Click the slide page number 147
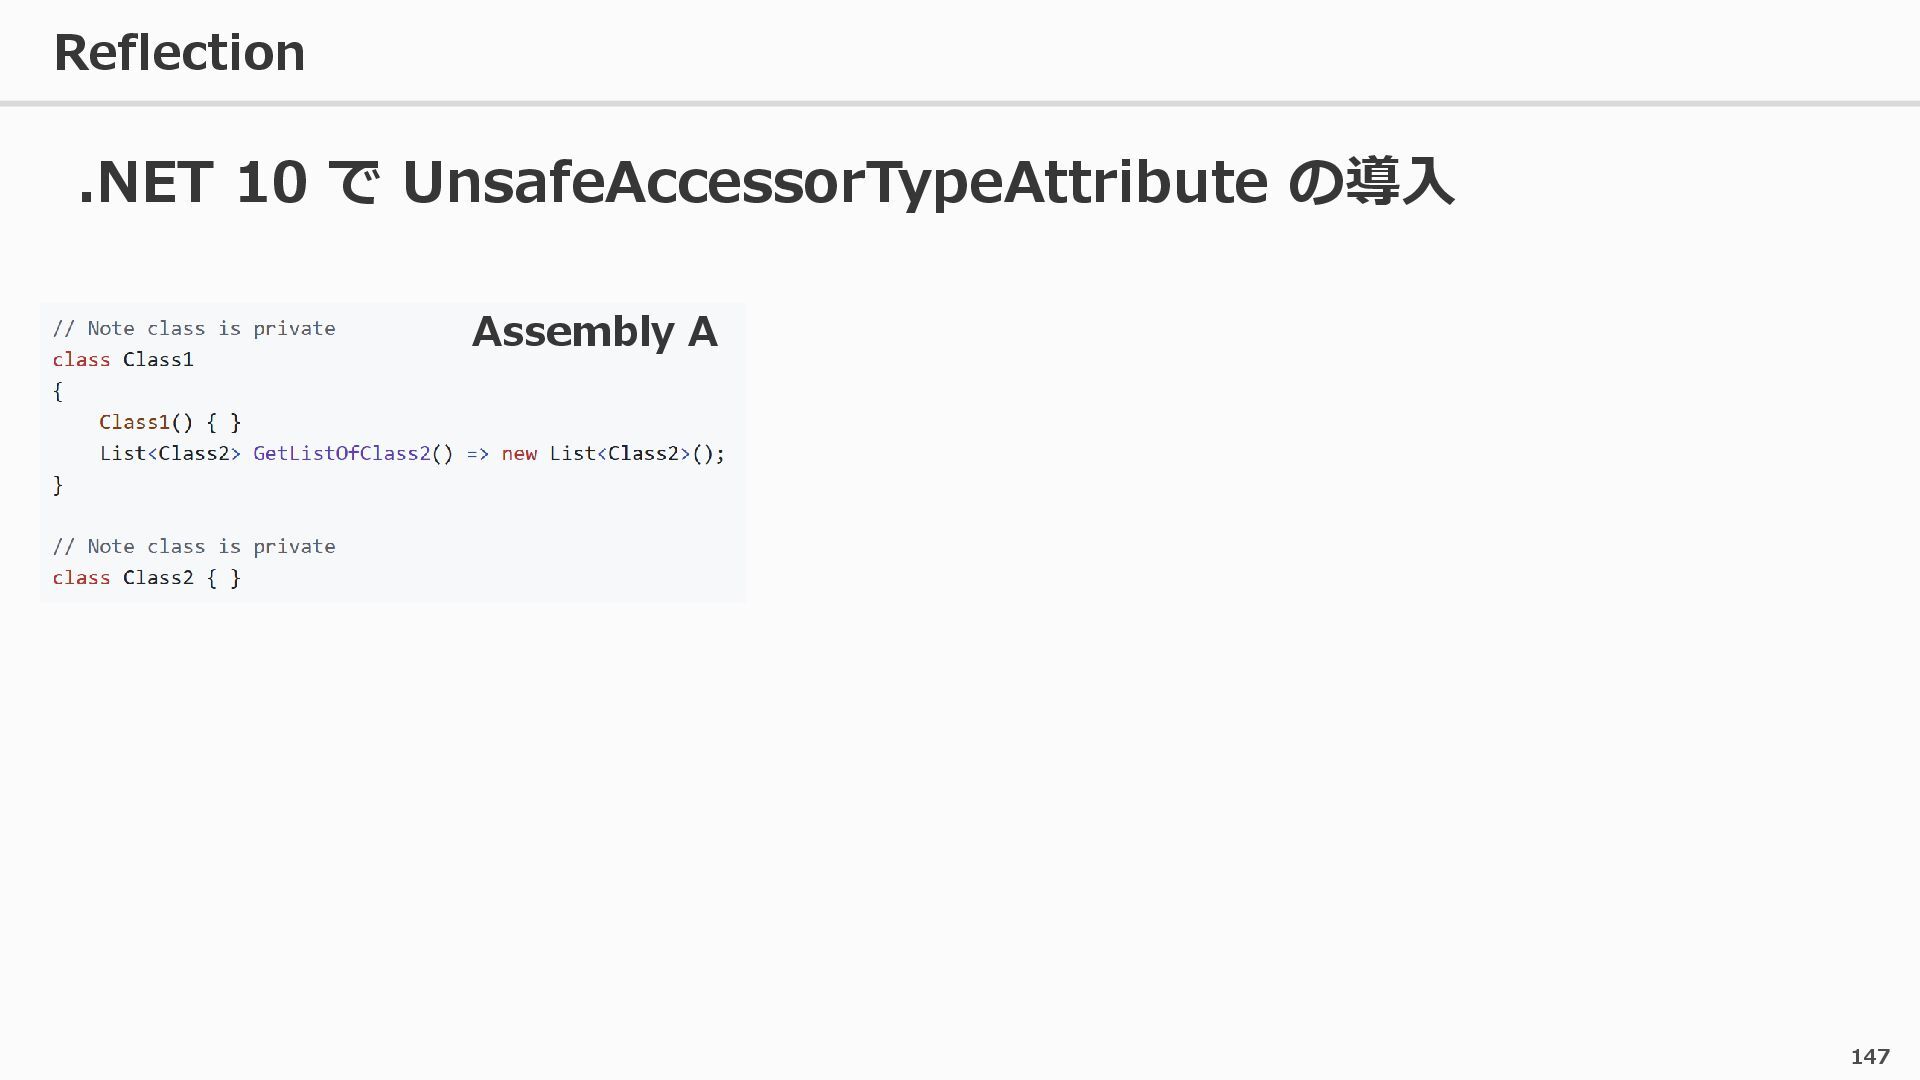This screenshot has width=1920, height=1080. pyautogui.click(x=1869, y=1057)
